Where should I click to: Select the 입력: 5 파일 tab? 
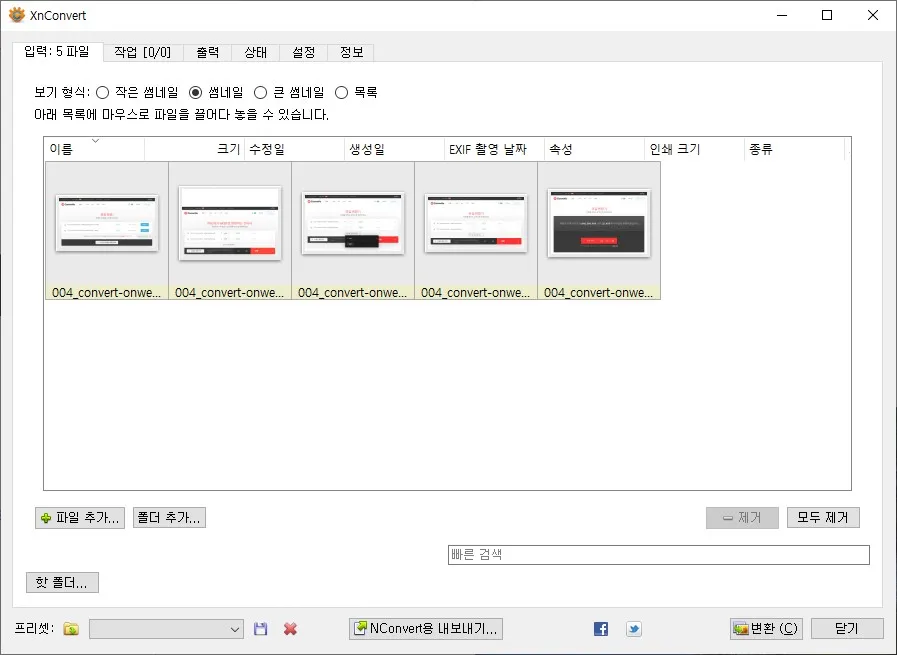click(x=57, y=51)
